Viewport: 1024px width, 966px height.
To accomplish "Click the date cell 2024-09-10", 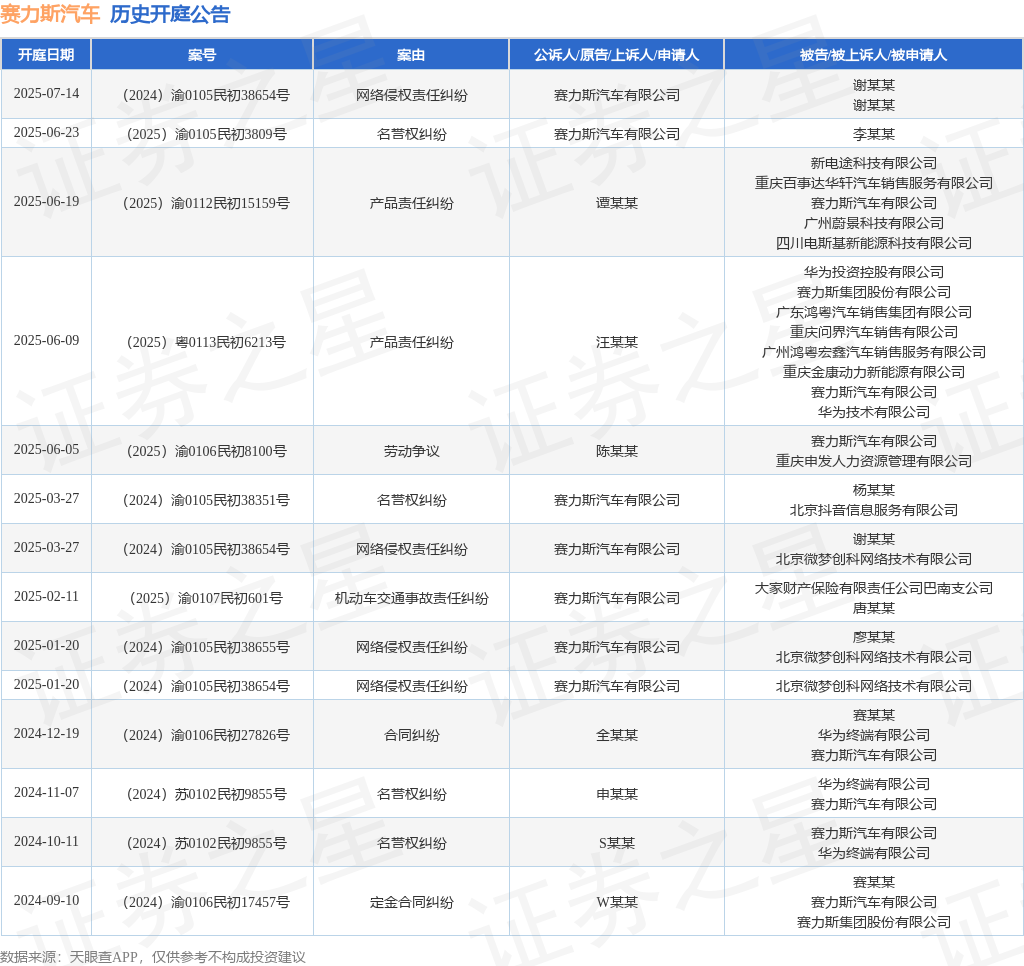I will (46, 900).
